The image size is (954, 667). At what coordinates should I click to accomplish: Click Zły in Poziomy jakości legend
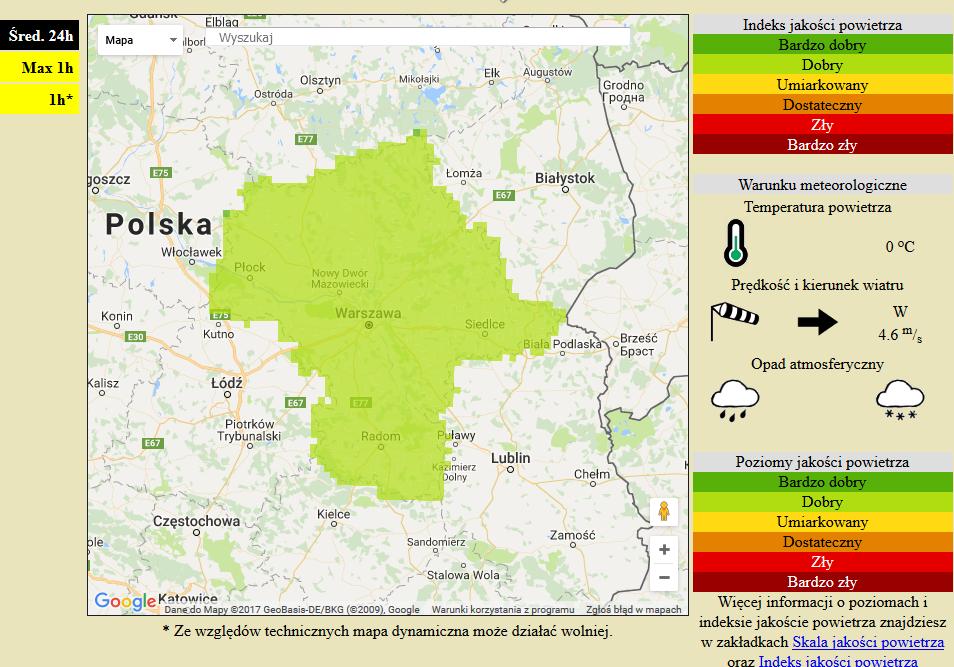click(x=822, y=562)
